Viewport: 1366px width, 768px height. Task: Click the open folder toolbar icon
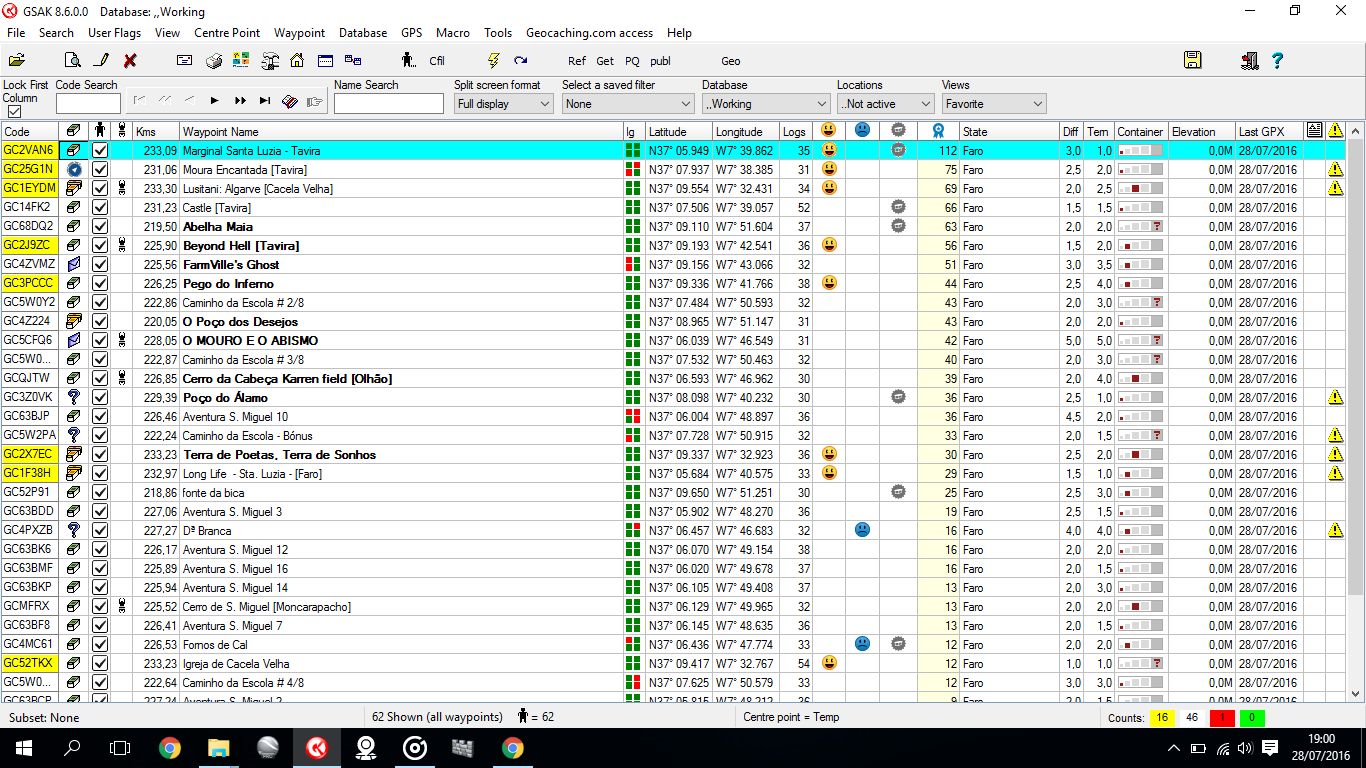(17, 60)
